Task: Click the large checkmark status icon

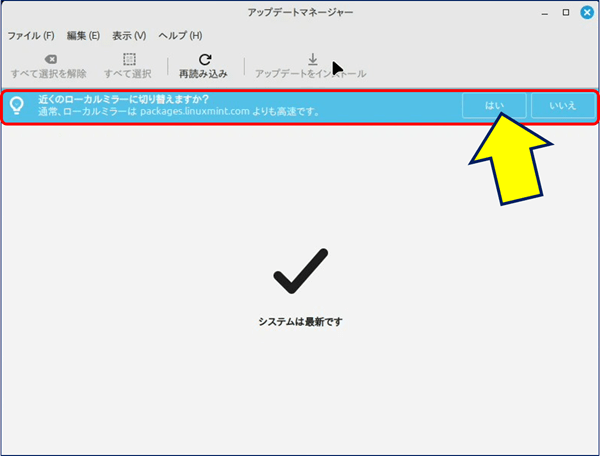Action: (x=300, y=271)
